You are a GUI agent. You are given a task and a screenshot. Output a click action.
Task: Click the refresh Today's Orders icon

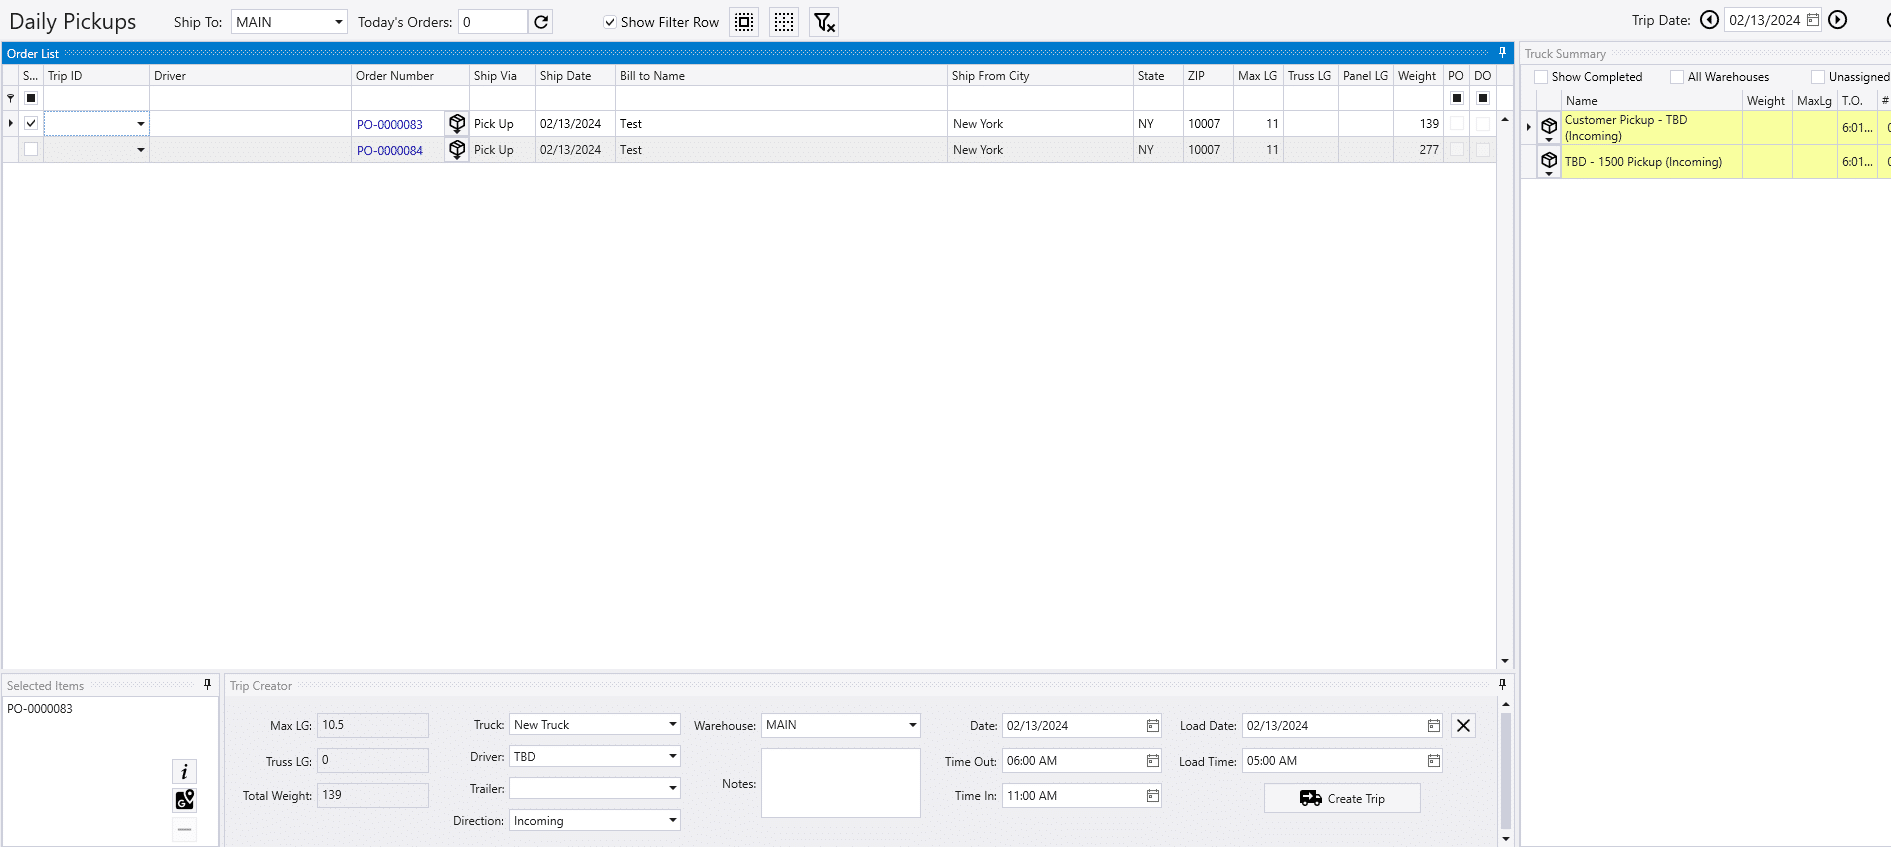(x=541, y=22)
